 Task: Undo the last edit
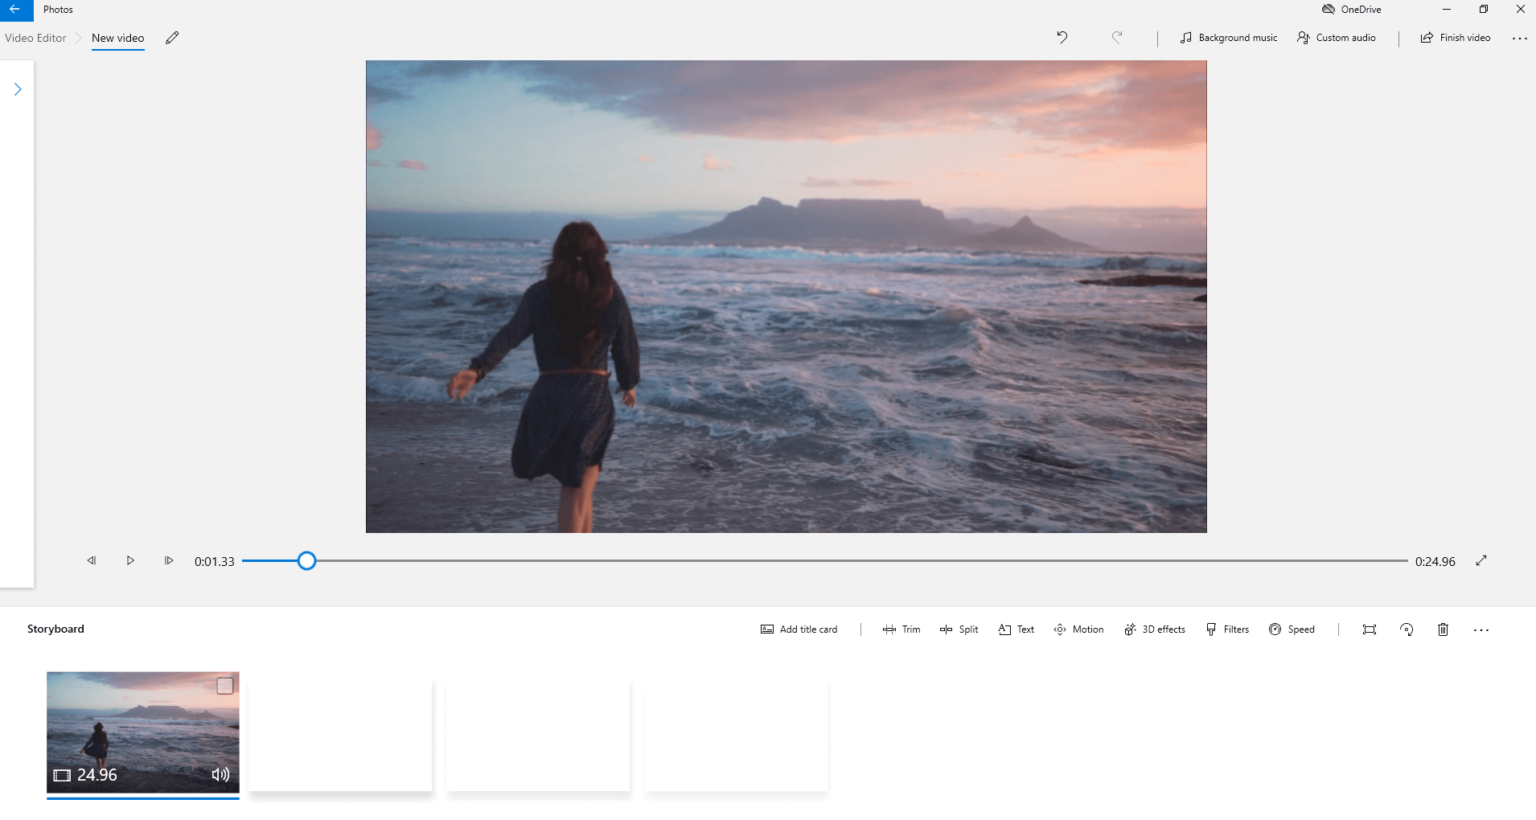[x=1062, y=38]
